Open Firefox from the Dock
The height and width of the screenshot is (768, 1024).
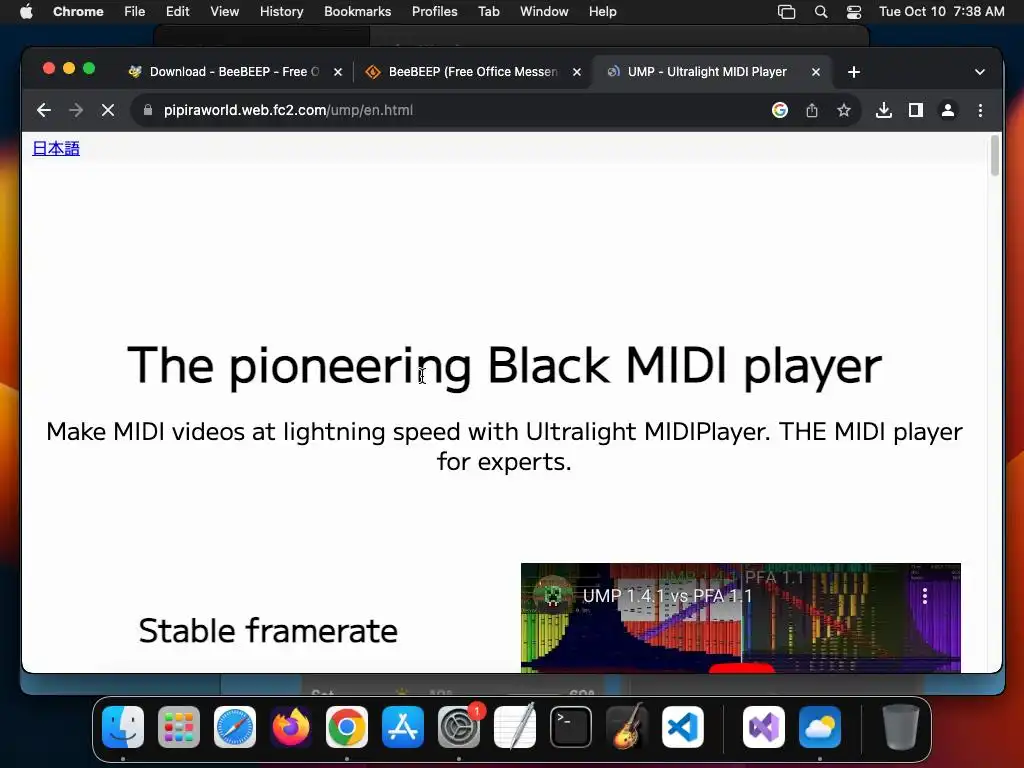click(291, 727)
